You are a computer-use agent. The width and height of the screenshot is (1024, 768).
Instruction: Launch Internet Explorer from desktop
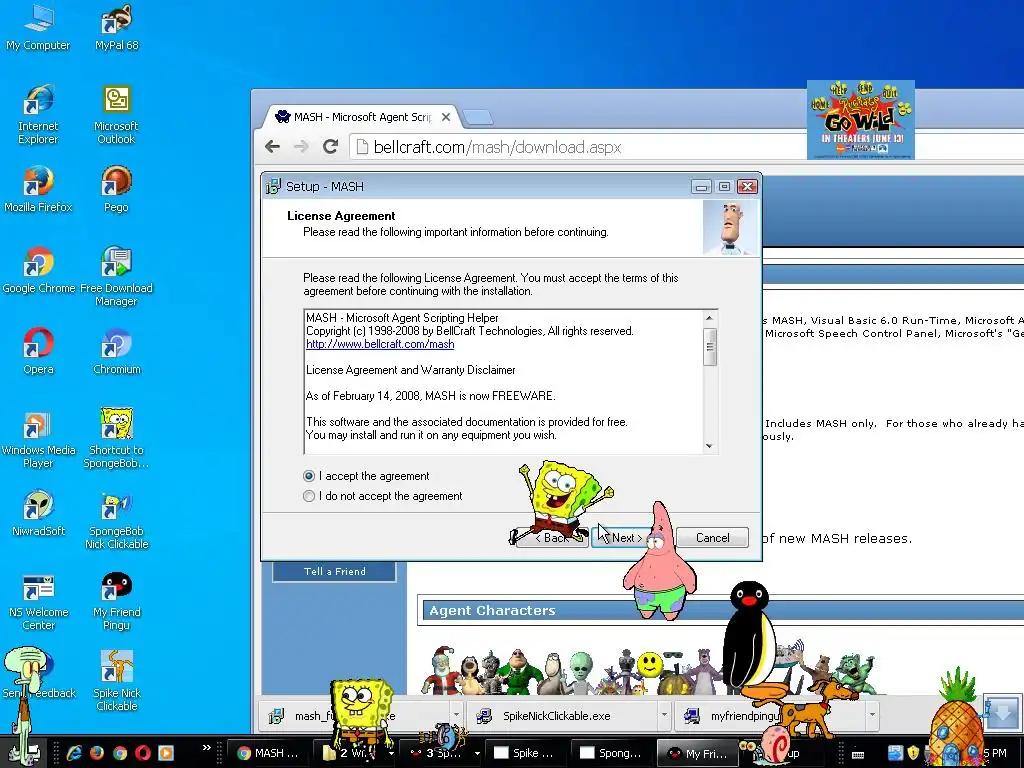point(38,114)
